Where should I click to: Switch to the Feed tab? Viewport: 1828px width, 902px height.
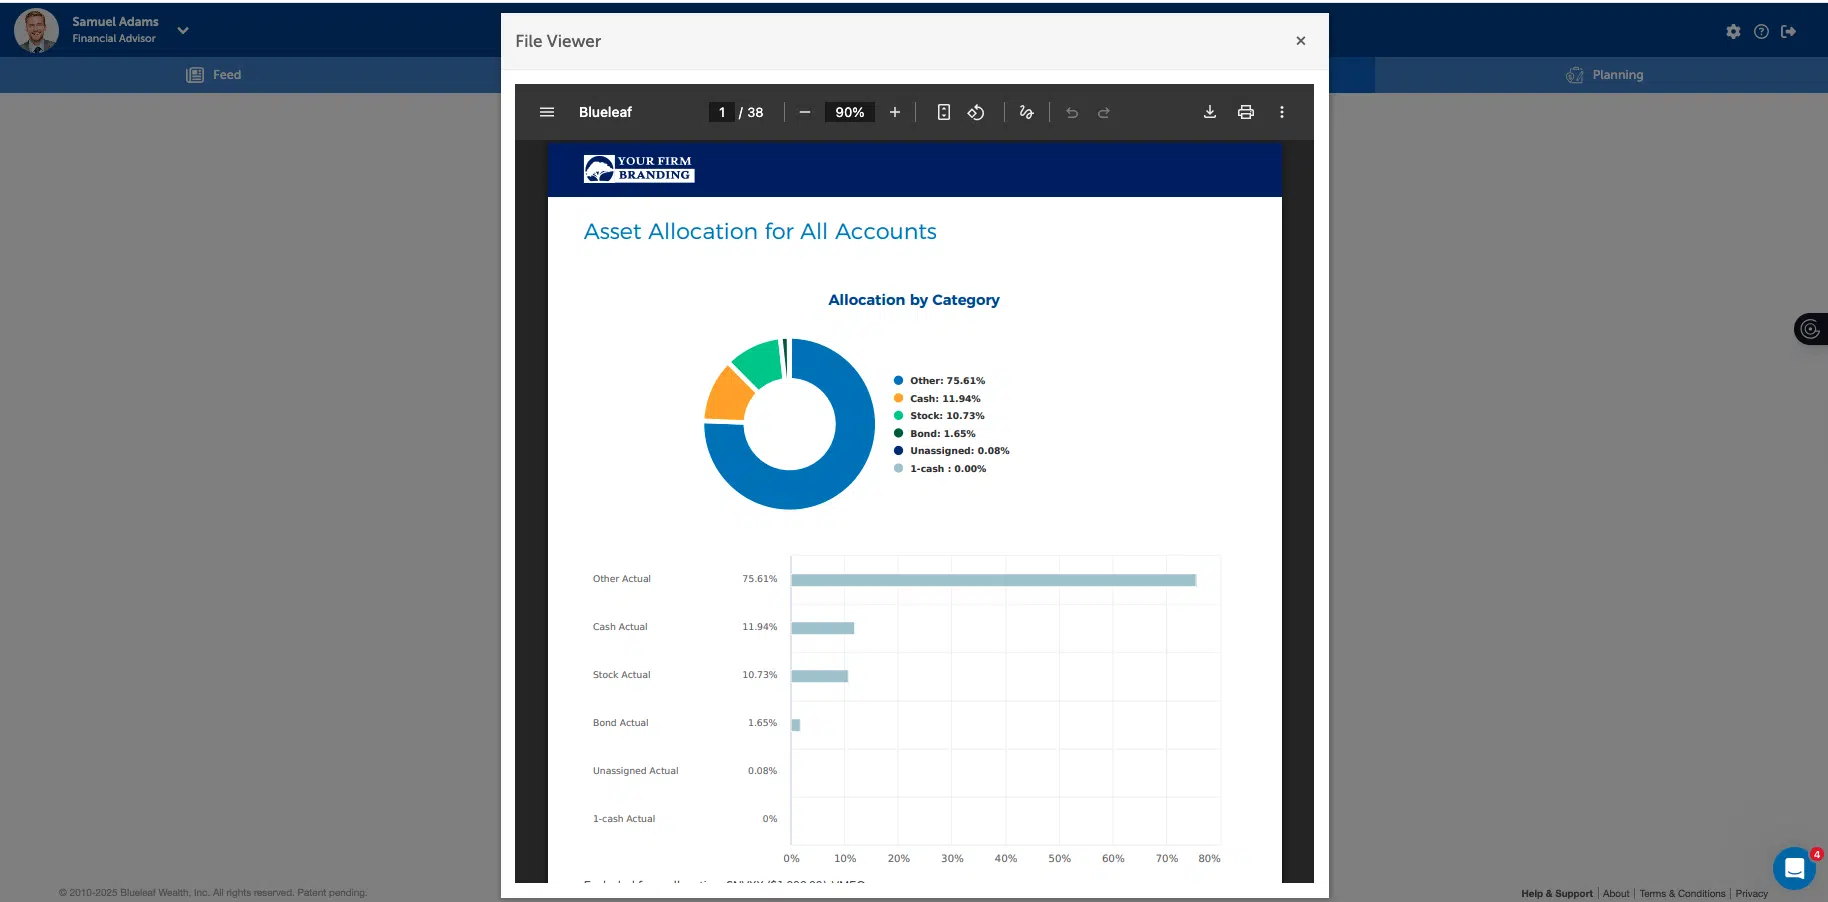click(x=214, y=75)
